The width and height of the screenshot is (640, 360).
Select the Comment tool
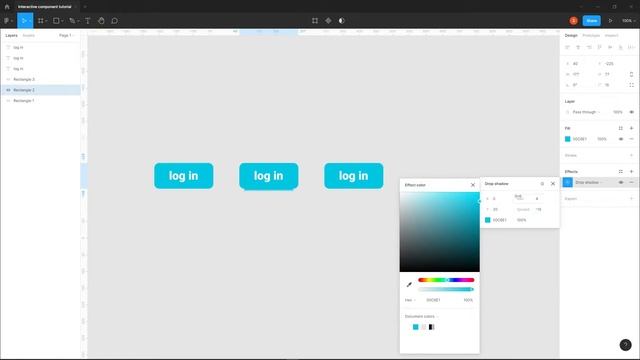[115, 20]
